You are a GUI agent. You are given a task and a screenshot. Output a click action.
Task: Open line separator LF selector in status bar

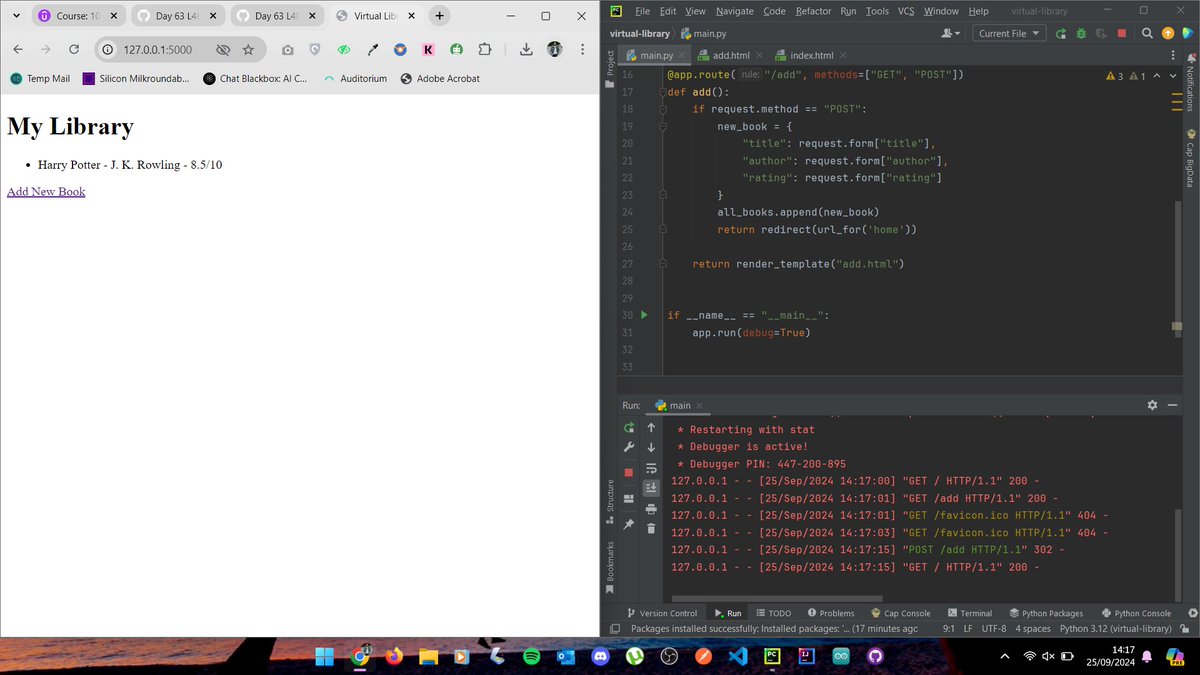tap(968, 629)
